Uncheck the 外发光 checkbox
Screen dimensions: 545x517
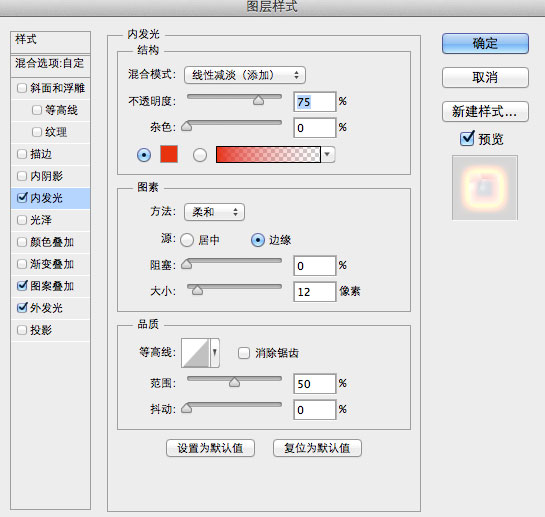[22, 307]
